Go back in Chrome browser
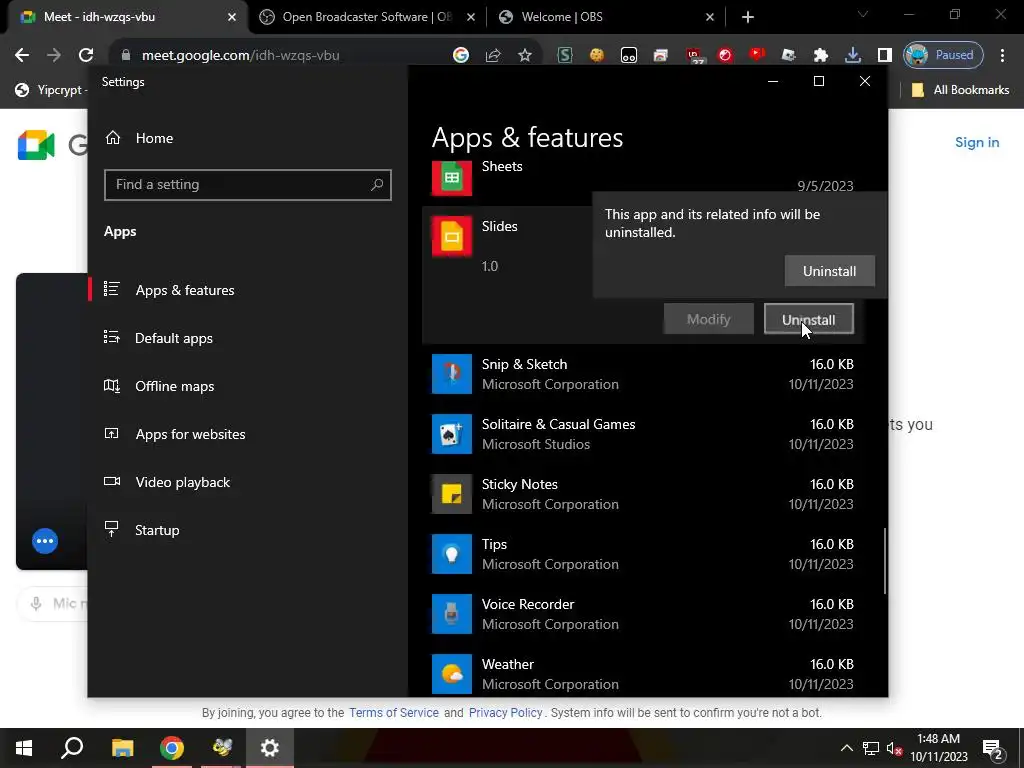1024x768 pixels. 22,55
